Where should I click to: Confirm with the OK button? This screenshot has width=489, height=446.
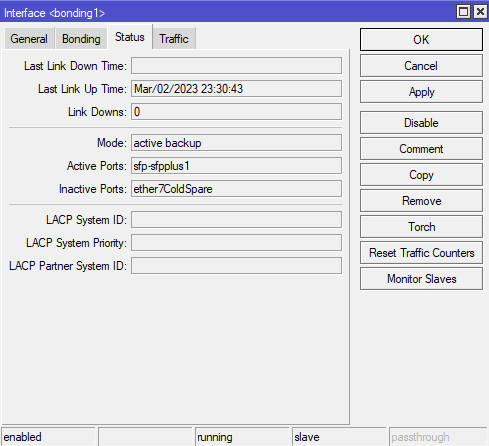(421, 40)
